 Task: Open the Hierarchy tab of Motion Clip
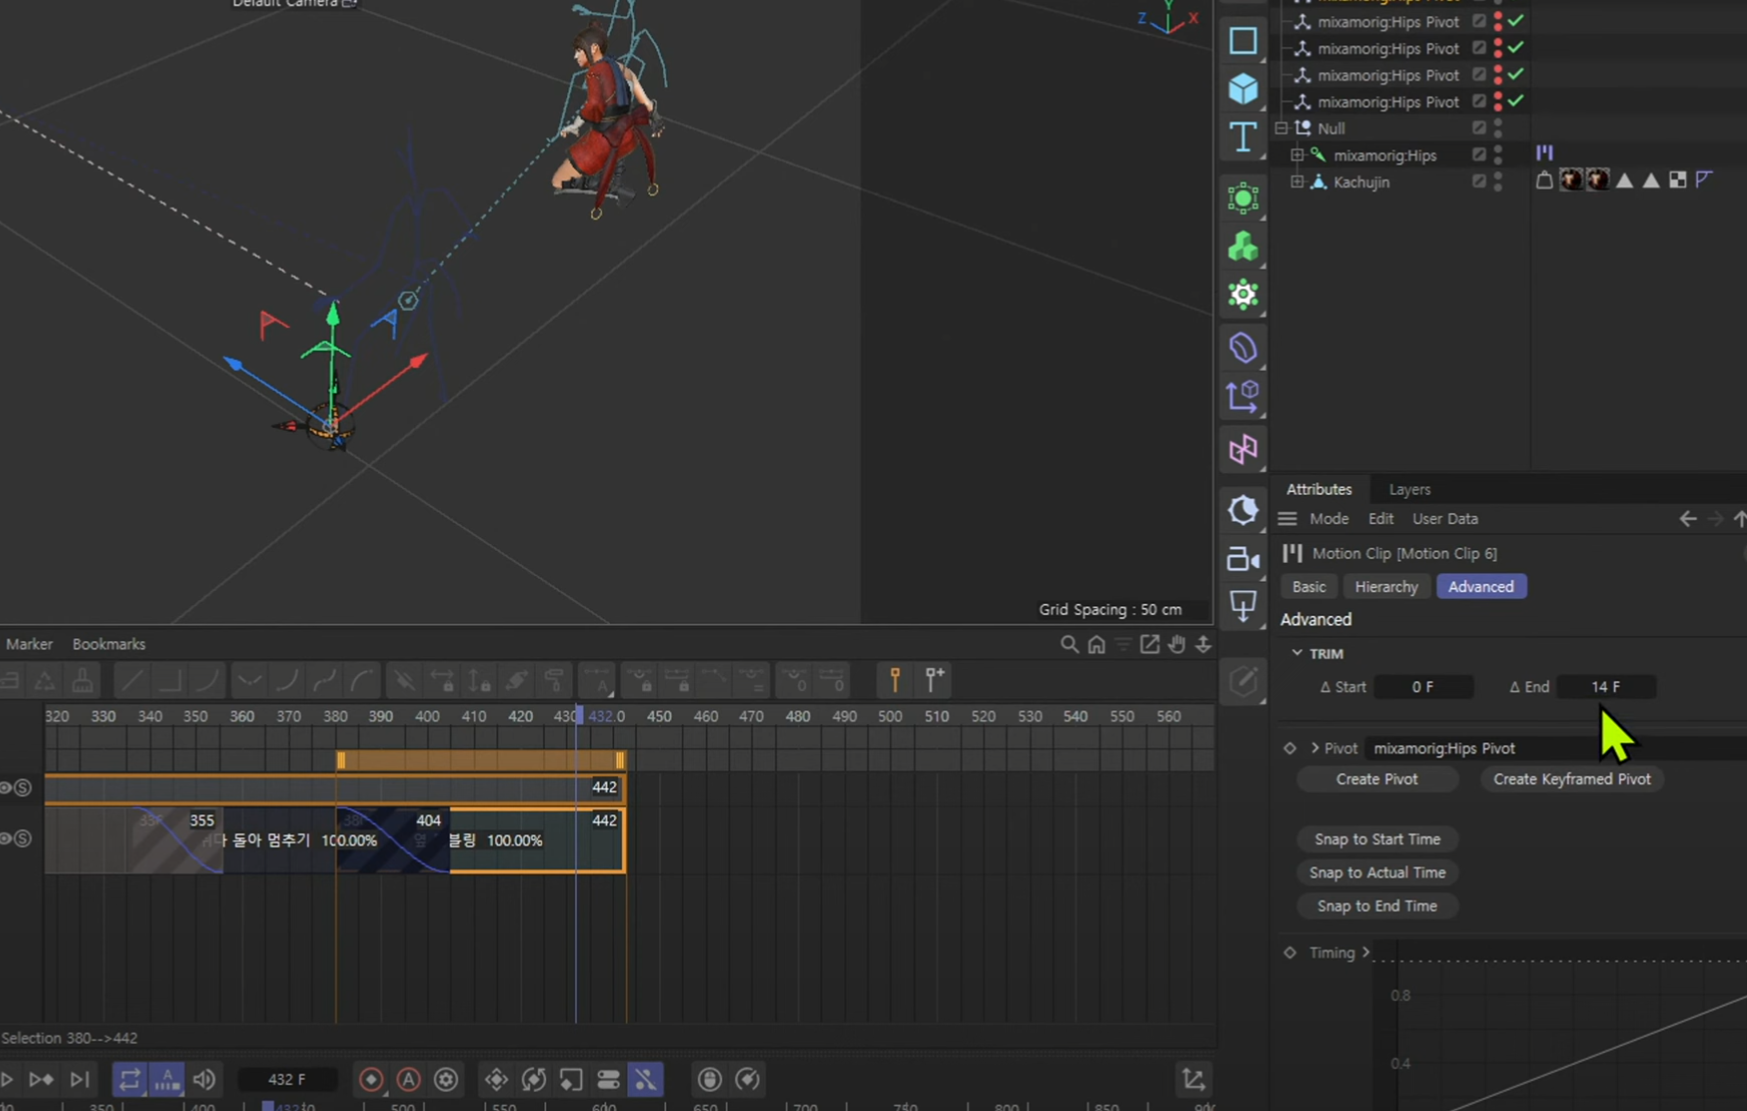point(1386,587)
